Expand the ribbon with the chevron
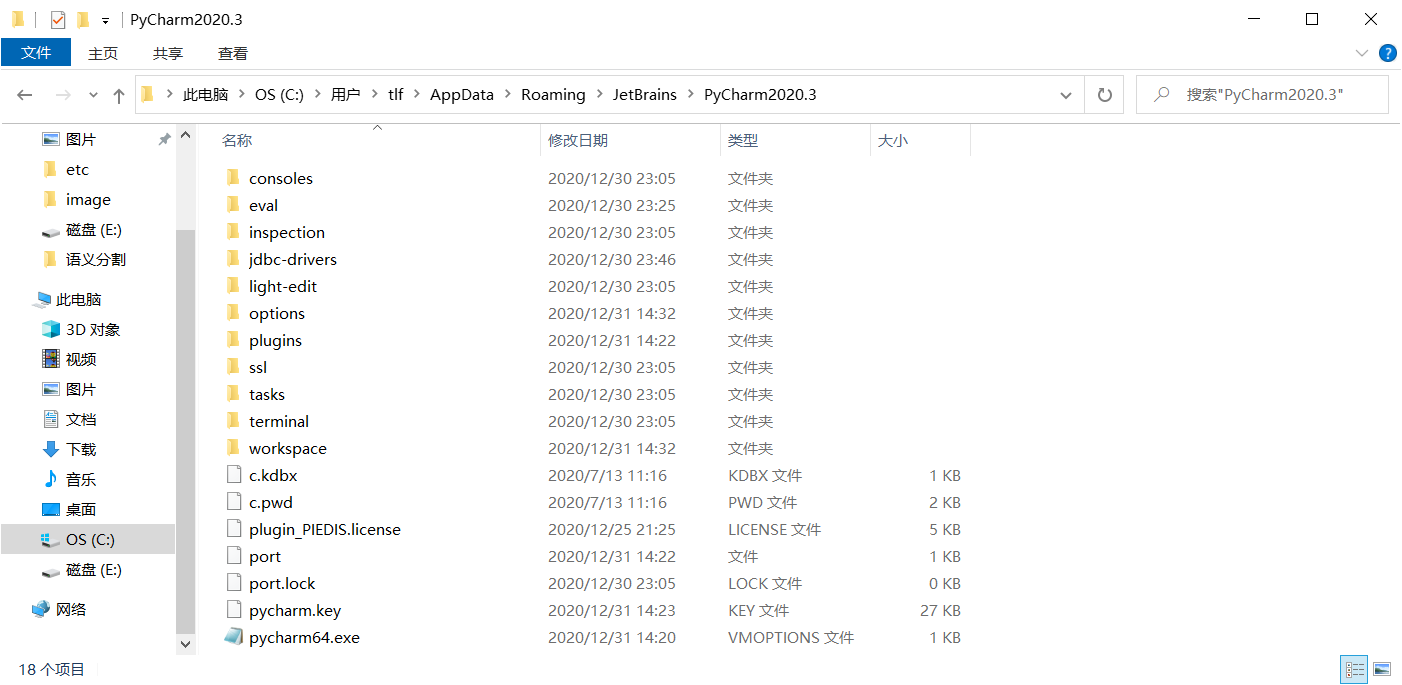 [1361, 53]
